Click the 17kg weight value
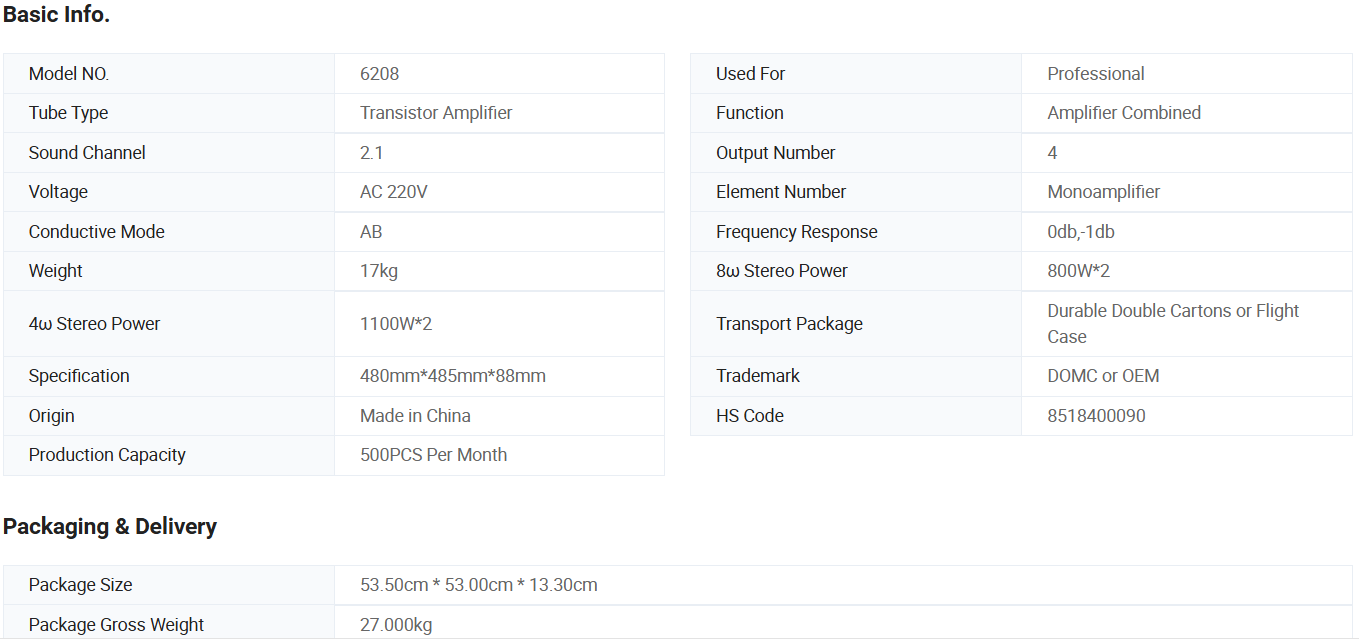The width and height of the screenshot is (1359, 639). point(379,271)
